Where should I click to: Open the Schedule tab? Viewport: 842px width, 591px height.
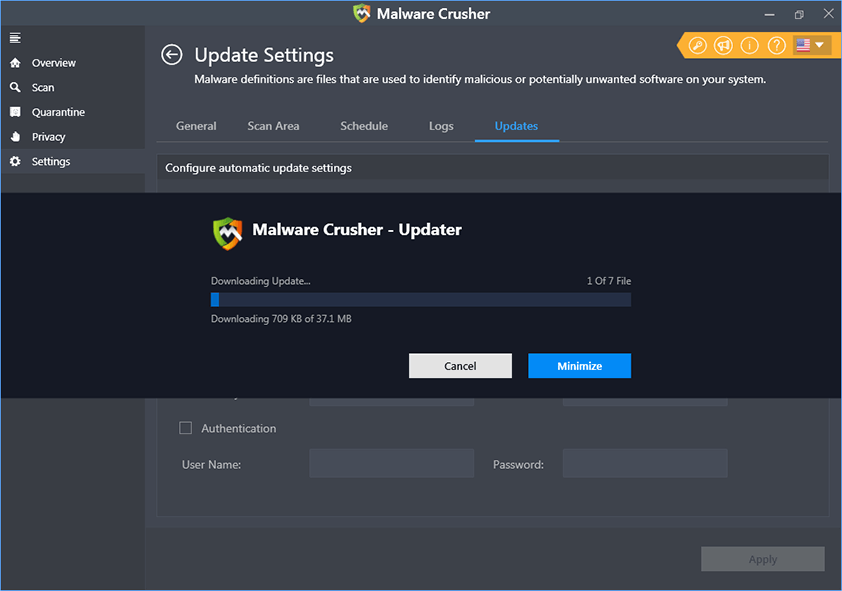364,126
